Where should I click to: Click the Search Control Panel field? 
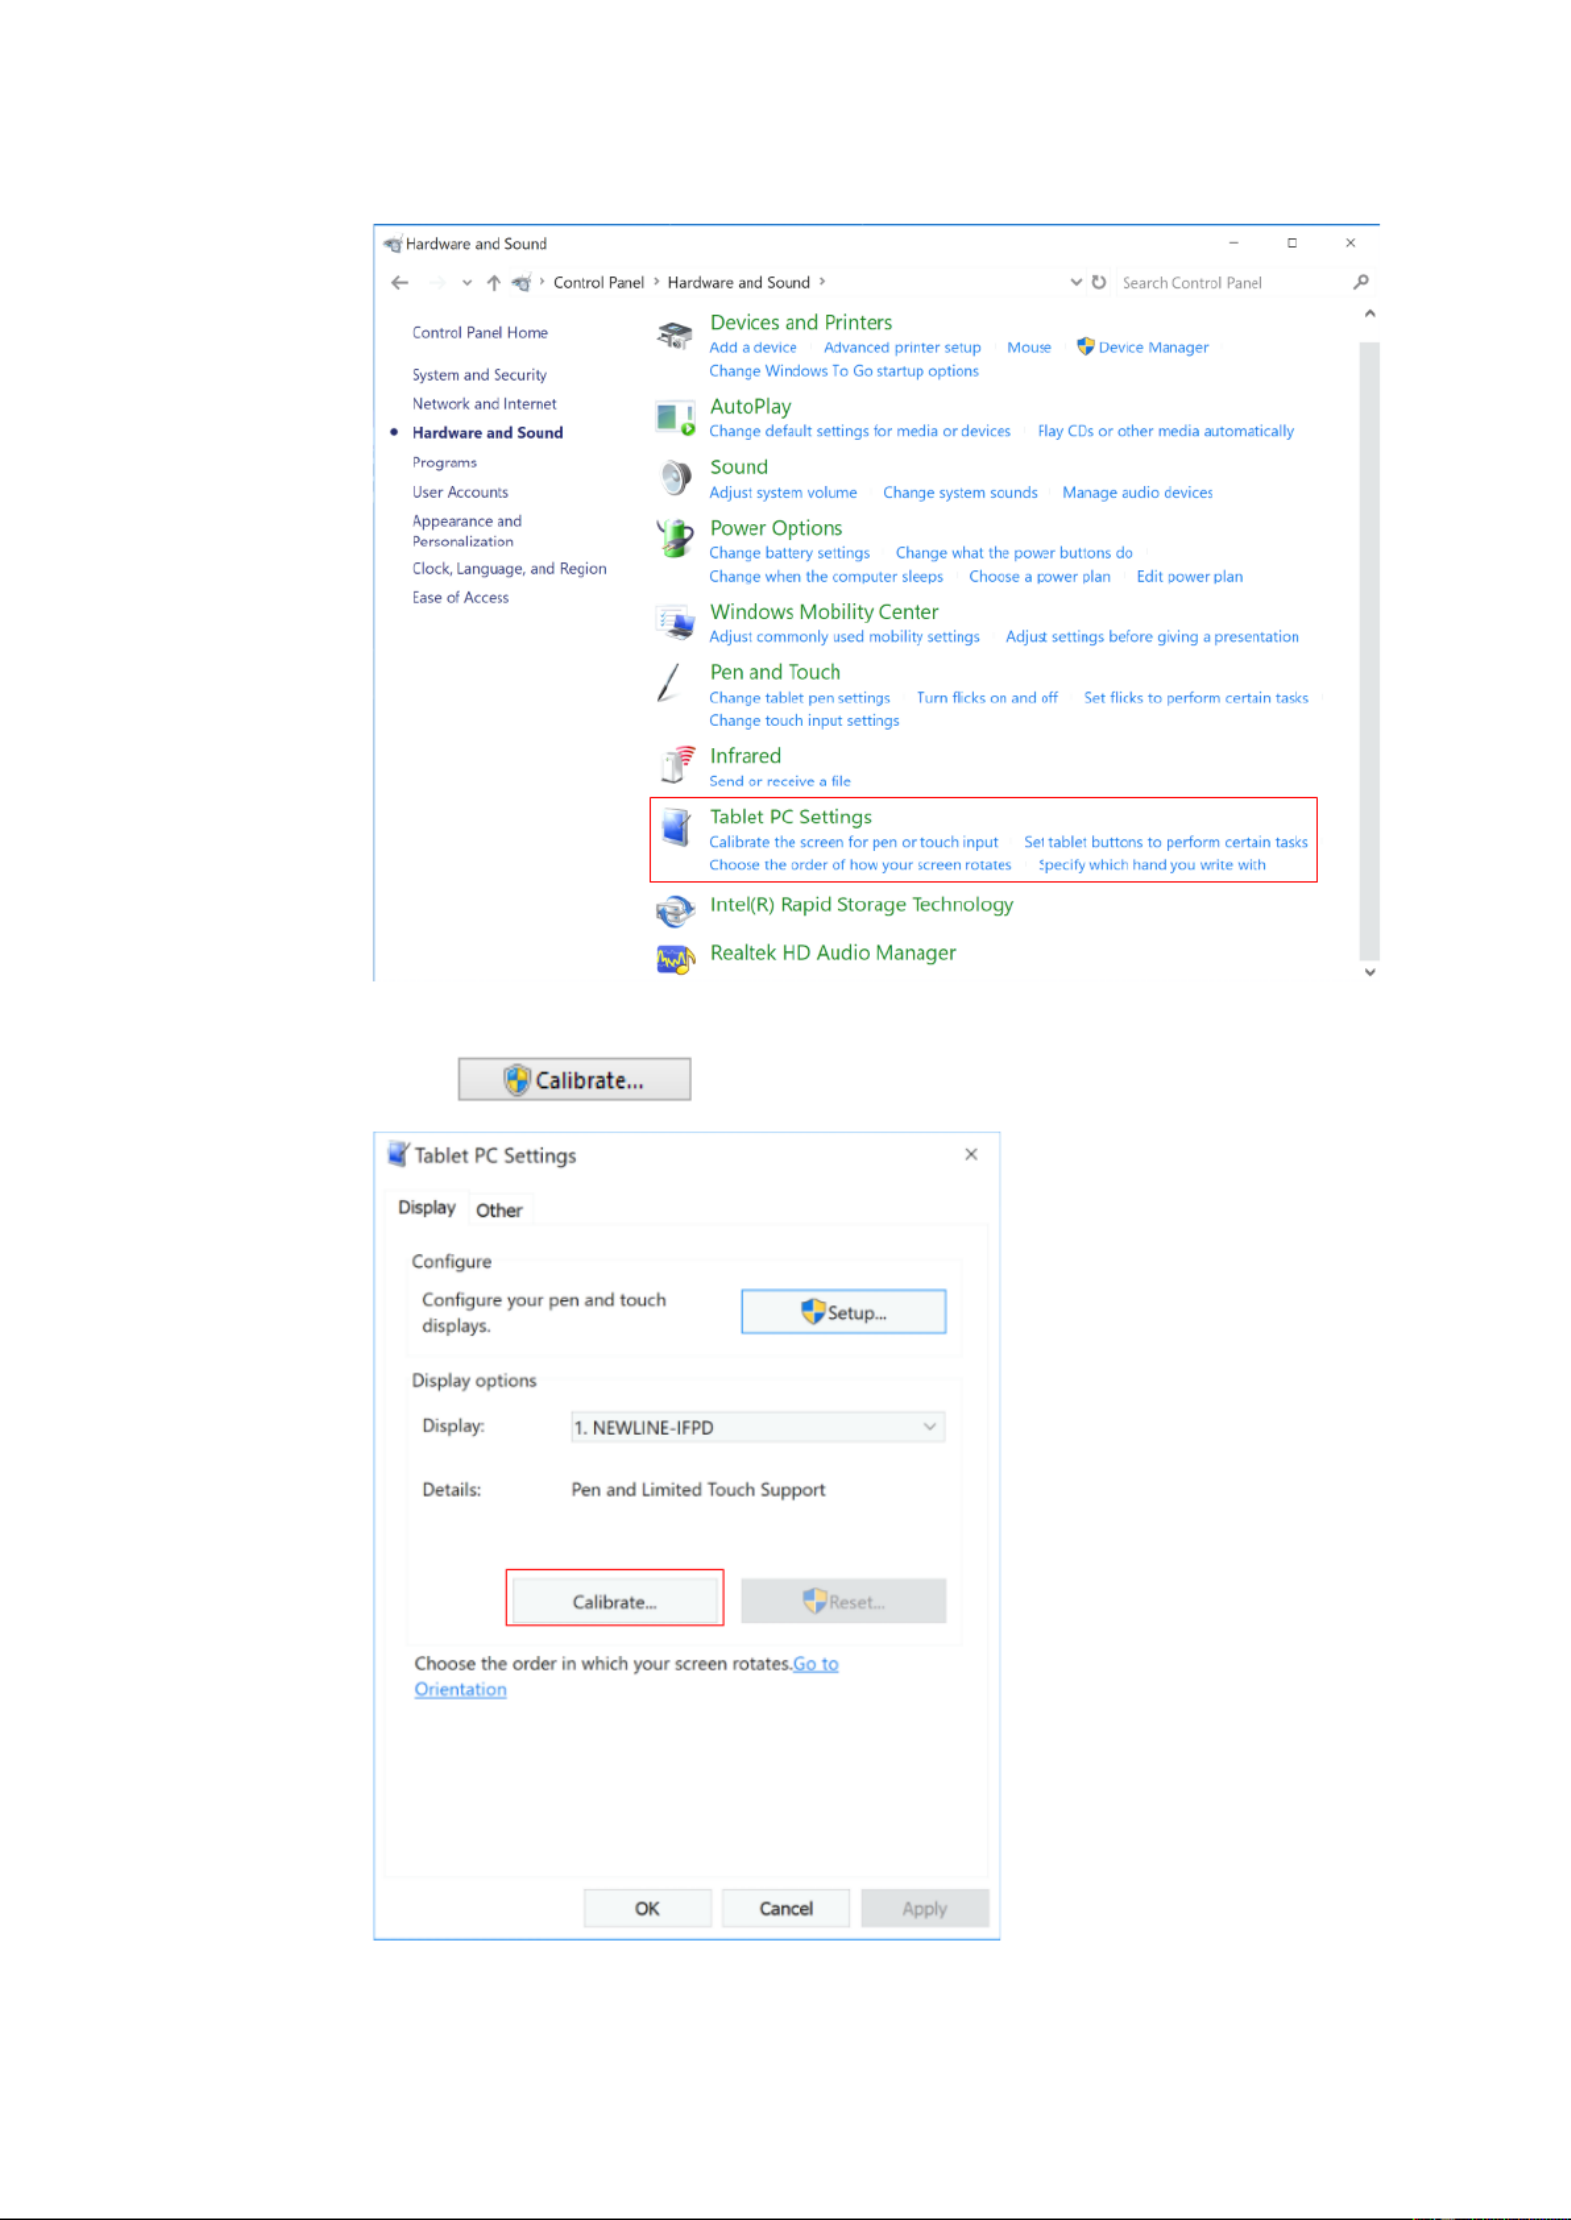coord(1230,283)
